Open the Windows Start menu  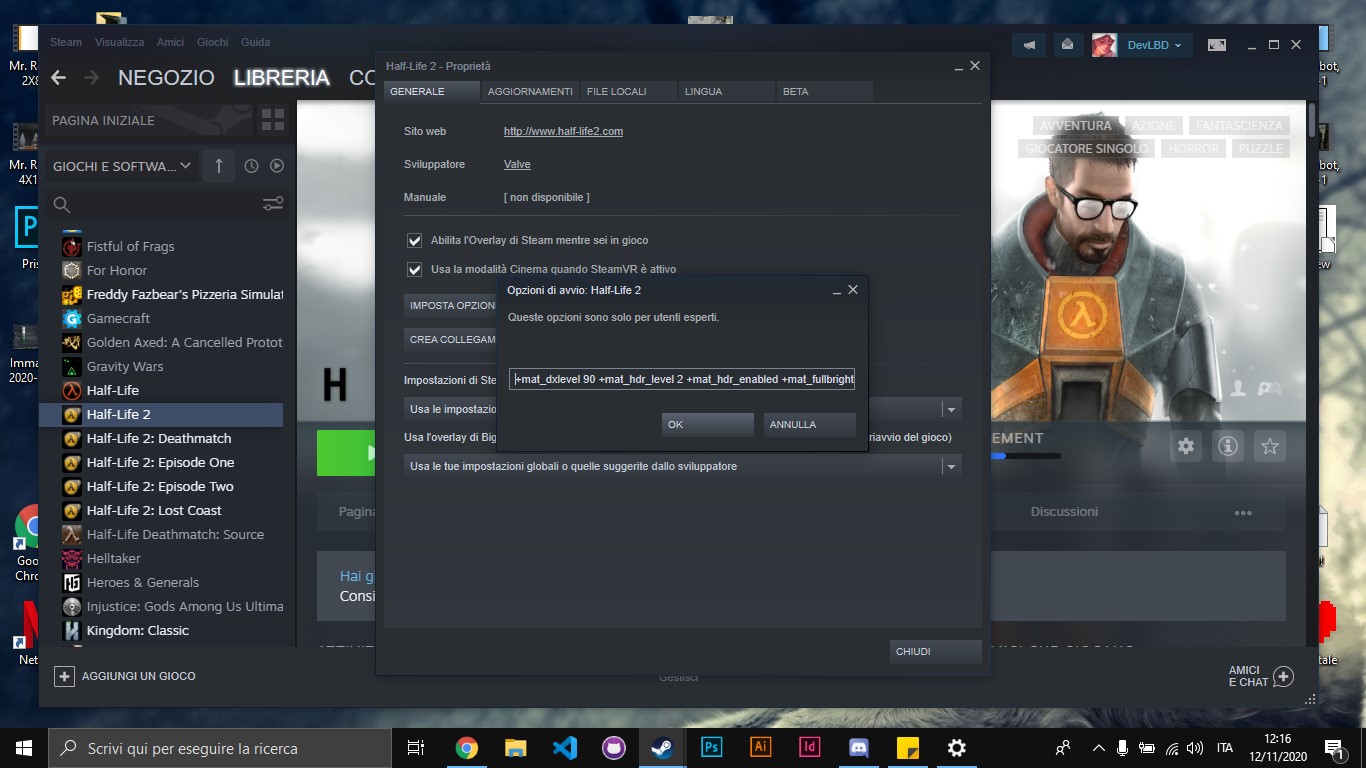click(x=24, y=748)
